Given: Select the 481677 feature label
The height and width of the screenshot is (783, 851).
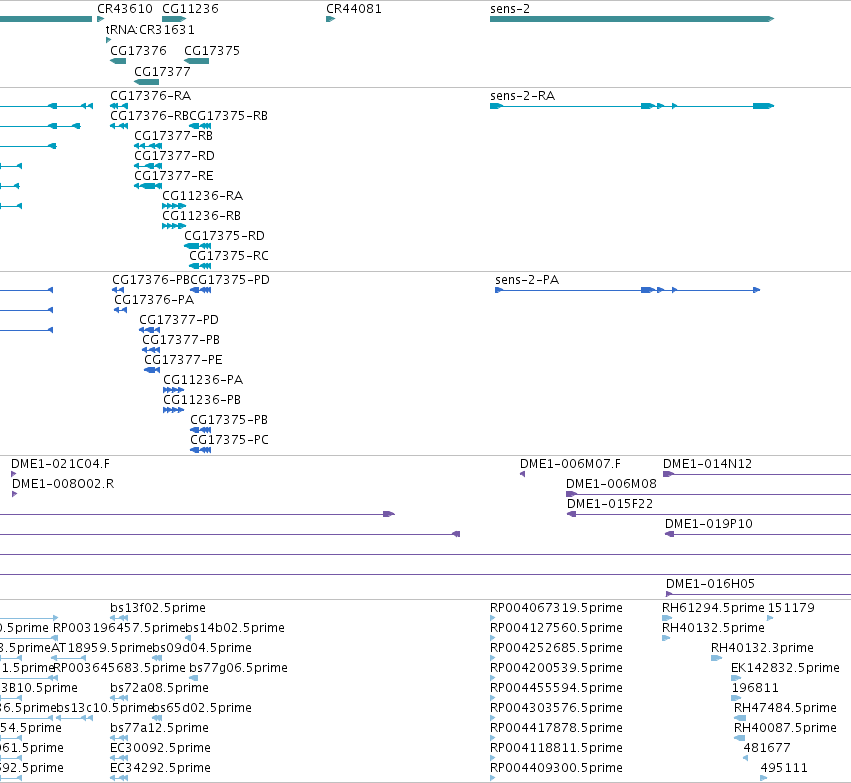Looking at the screenshot, I should point(767,748).
